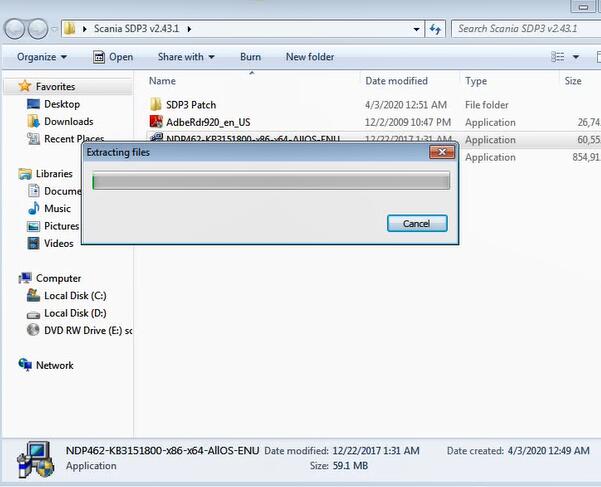The height and width of the screenshot is (487, 601).
Task: Sort by Size column header
Action: click(x=573, y=81)
